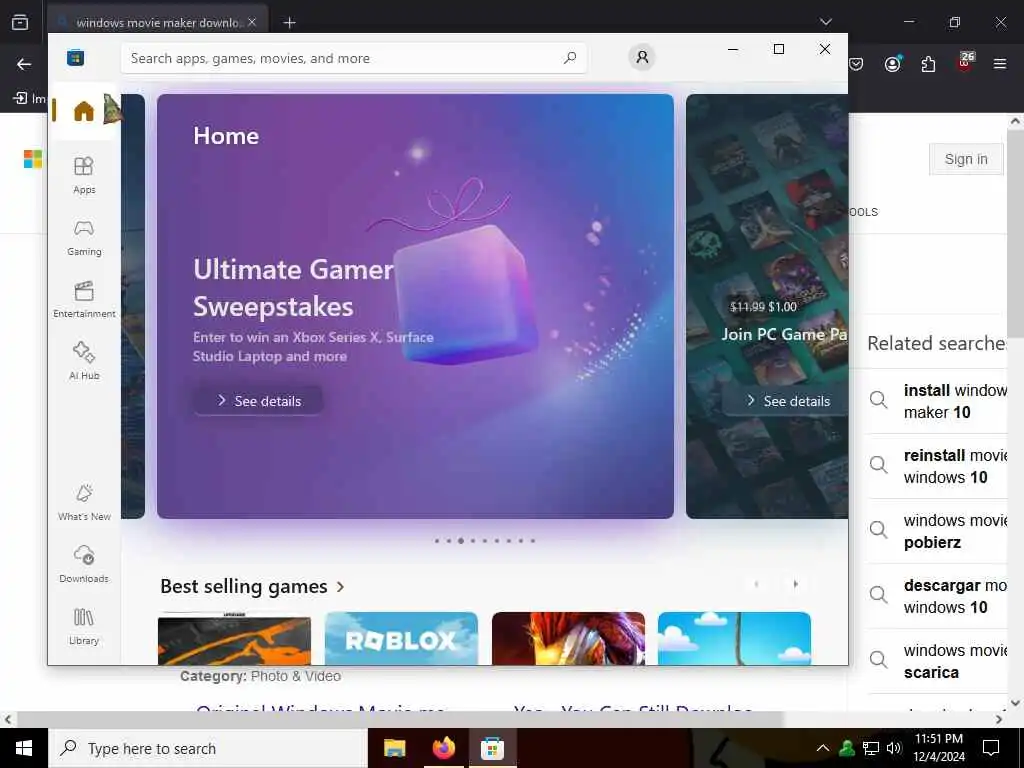The height and width of the screenshot is (768, 1024).
Task: Open Firefox recent browsing view icon
Action: tap(20, 22)
